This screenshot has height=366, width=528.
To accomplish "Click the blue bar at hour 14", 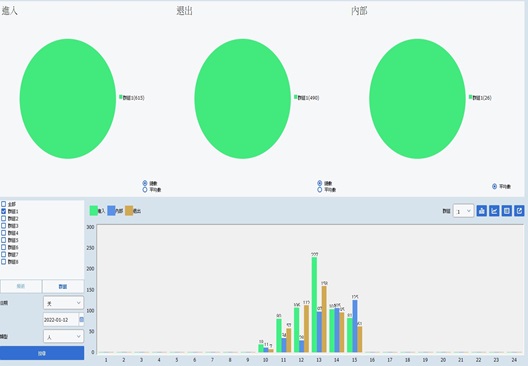I will (x=337, y=330).
